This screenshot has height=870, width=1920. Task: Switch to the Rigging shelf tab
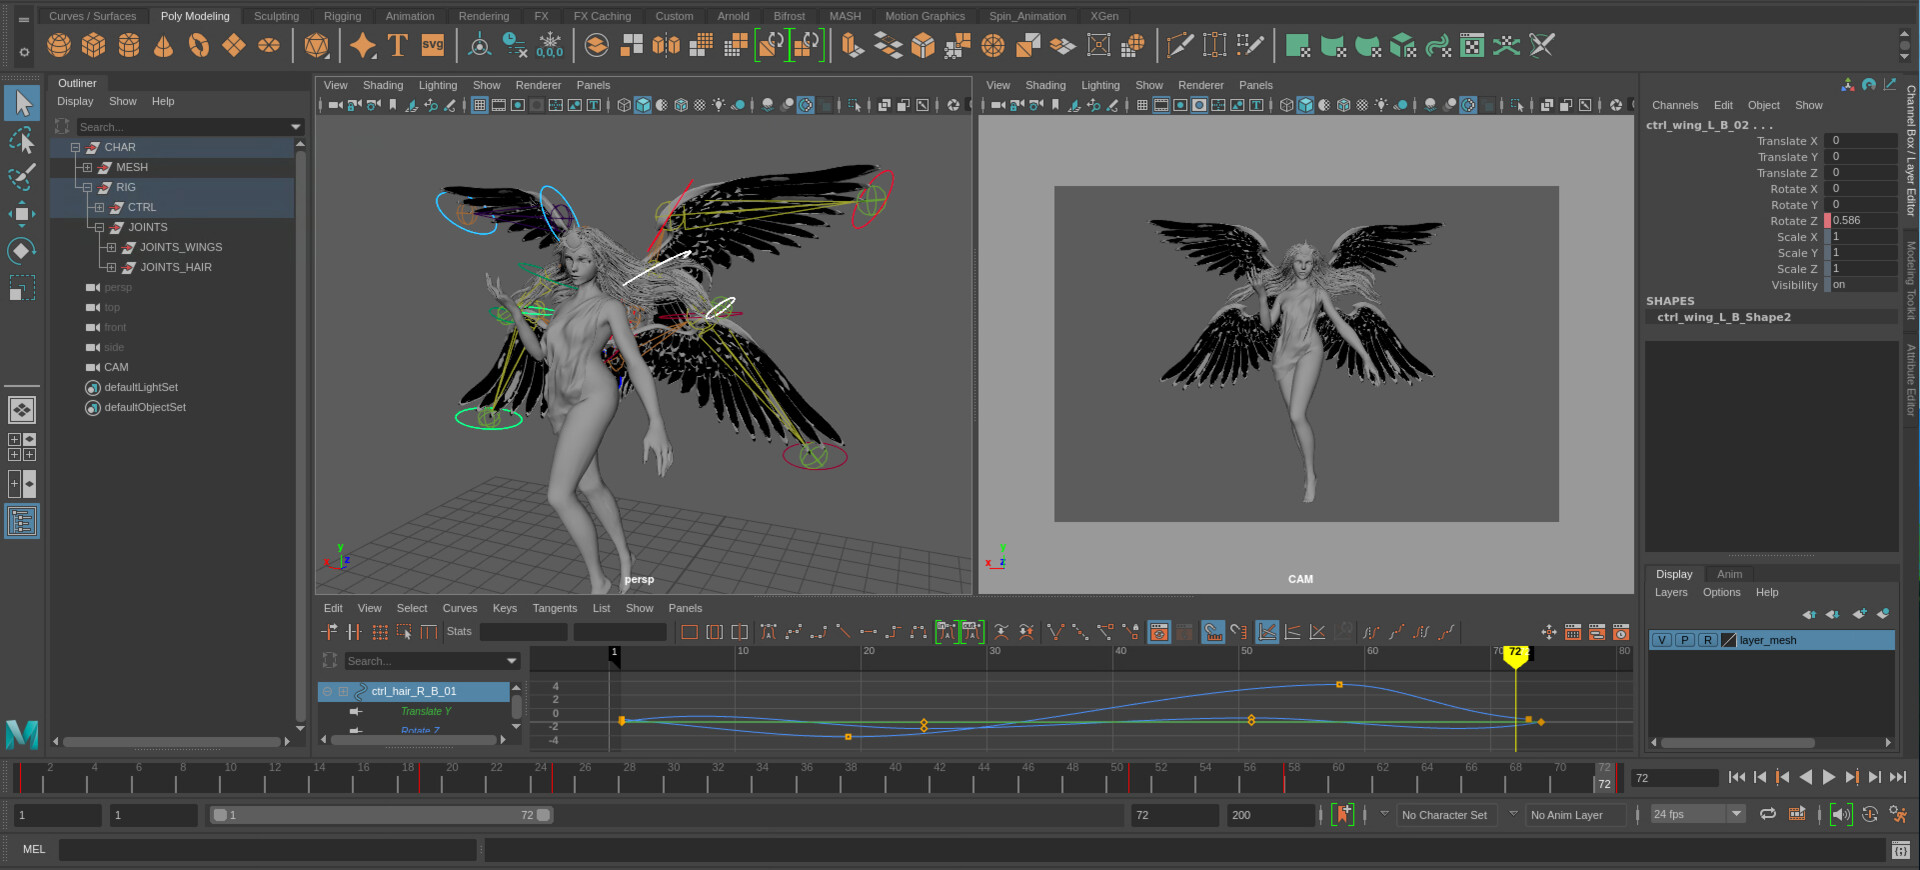(342, 16)
